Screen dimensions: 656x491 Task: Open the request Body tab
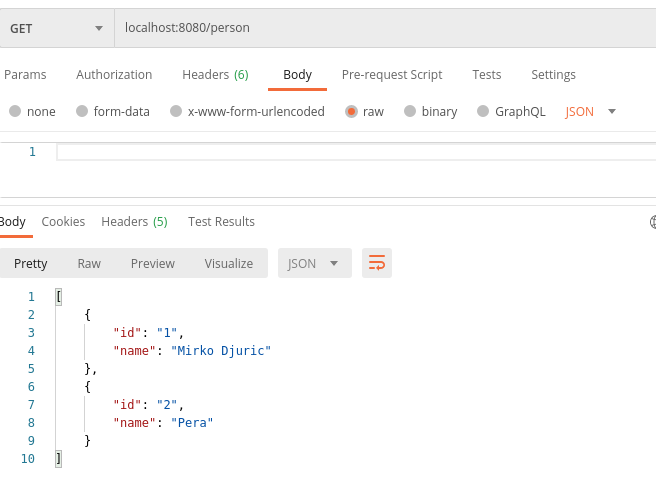pos(297,74)
